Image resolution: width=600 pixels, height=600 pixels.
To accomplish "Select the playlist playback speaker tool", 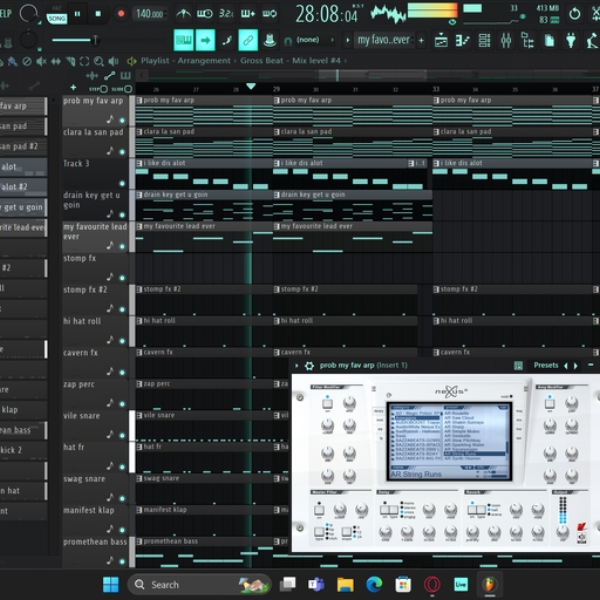I will coord(113,61).
